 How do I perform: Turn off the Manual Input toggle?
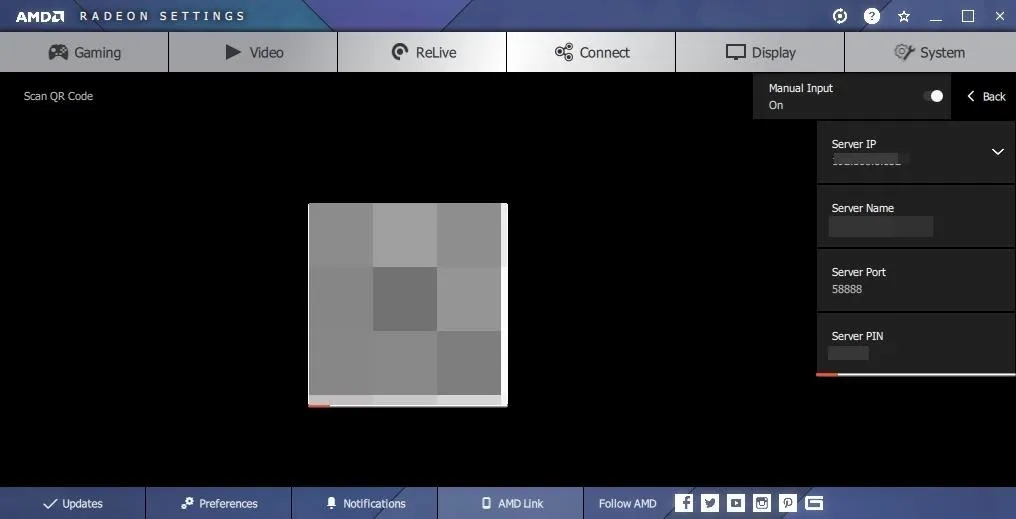click(x=934, y=97)
